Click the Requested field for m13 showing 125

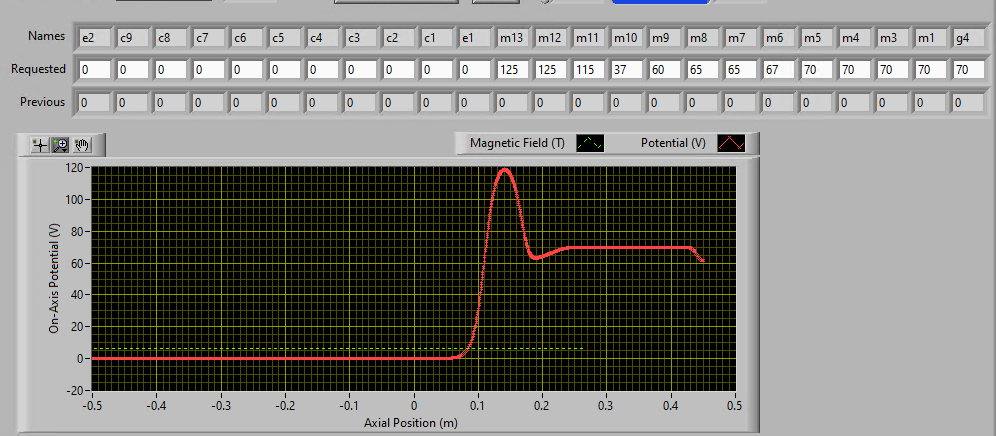513,69
